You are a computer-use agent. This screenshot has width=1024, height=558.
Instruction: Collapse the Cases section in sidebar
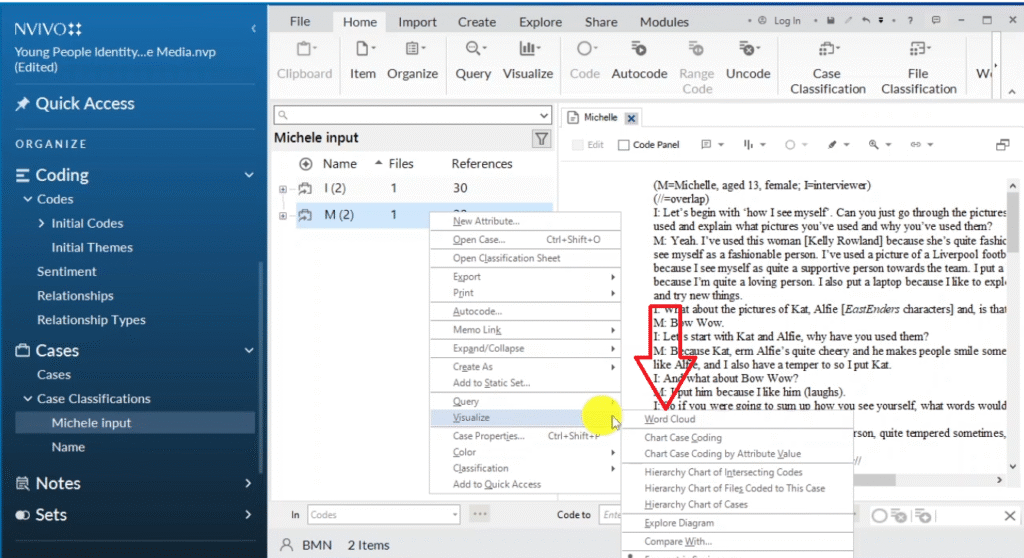click(248, 350)
